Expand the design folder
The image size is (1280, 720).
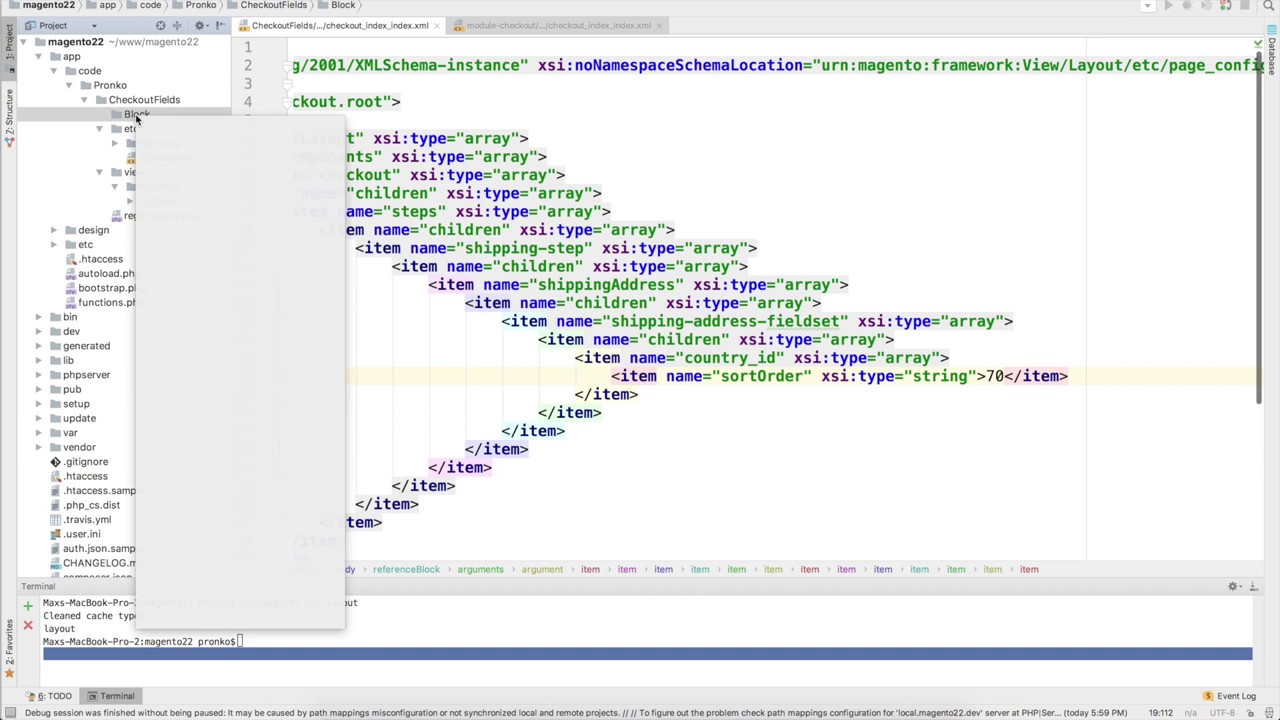[x=54, y=230]
